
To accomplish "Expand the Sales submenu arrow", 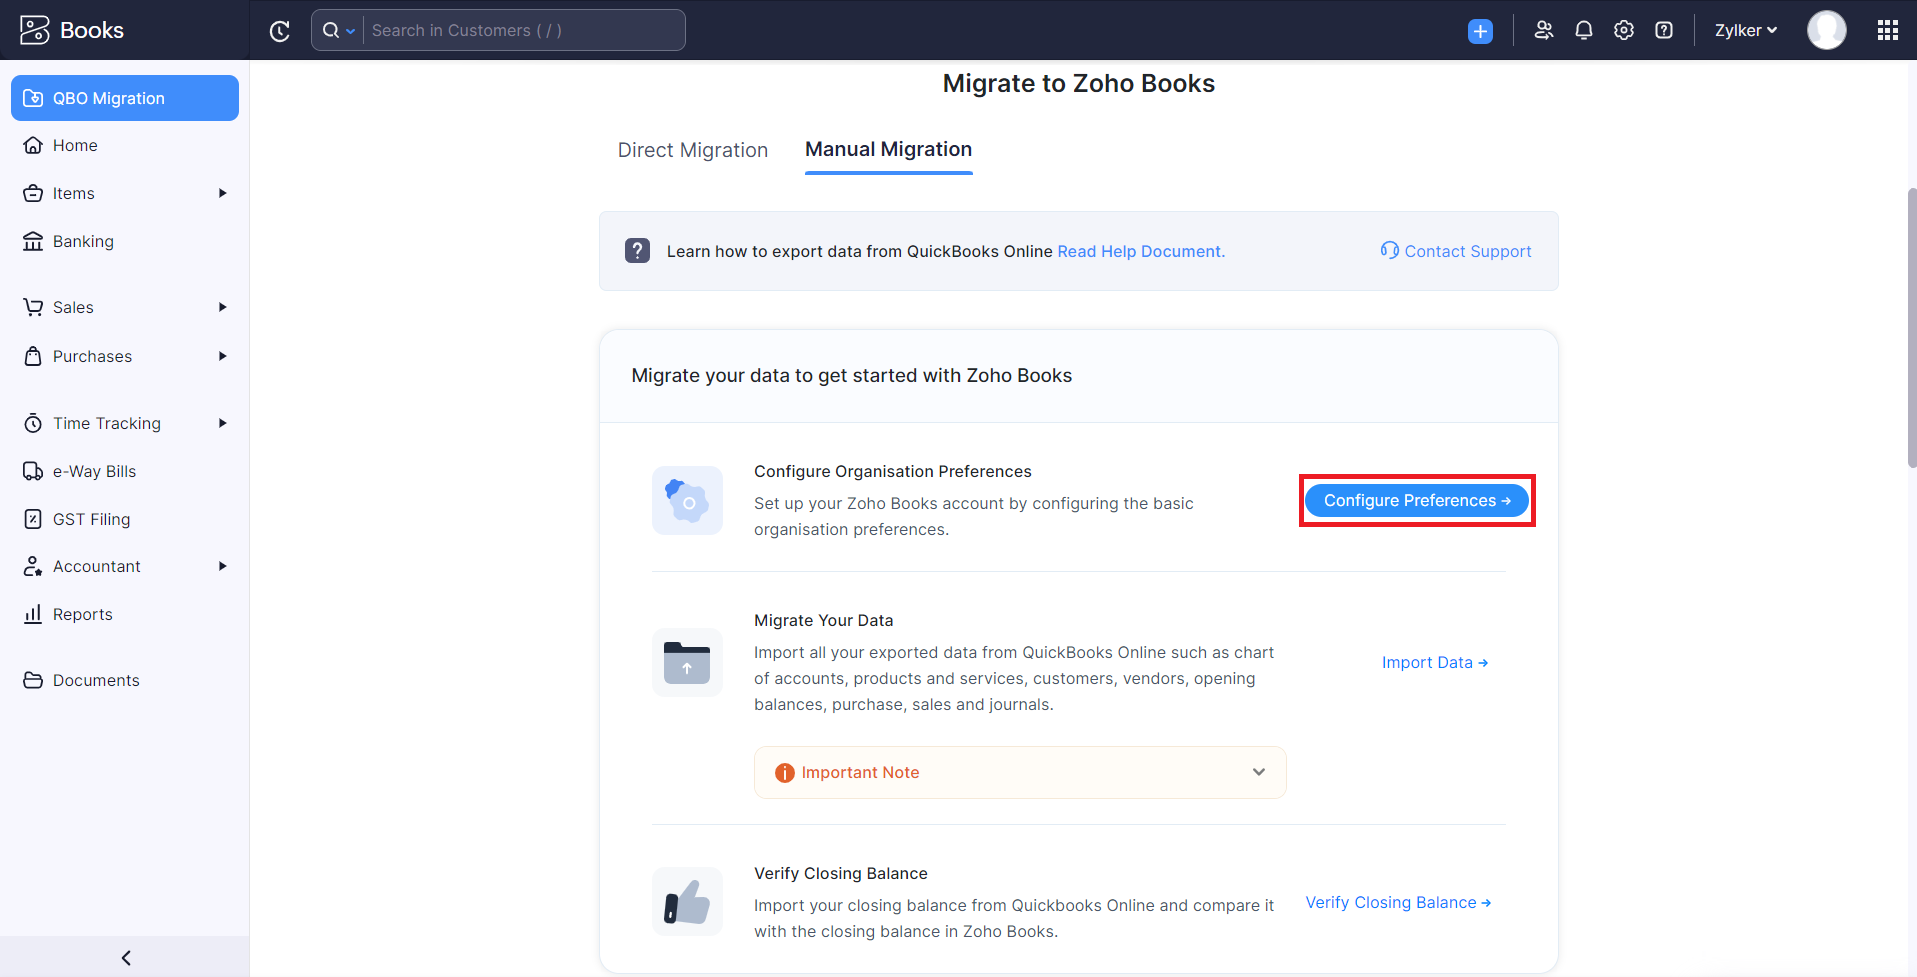I will (x=222, y=307).
